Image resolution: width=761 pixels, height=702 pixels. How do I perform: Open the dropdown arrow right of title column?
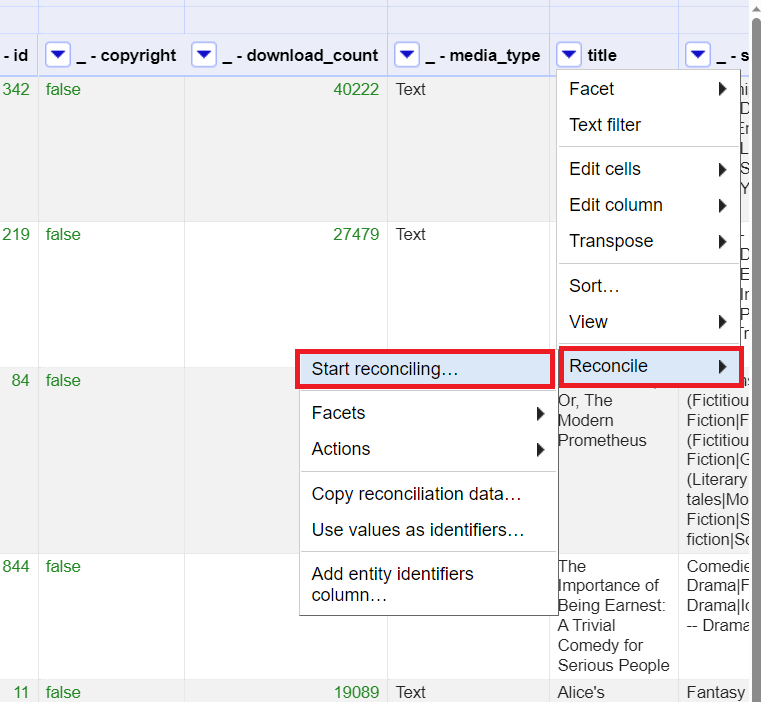tap(698, 55)
